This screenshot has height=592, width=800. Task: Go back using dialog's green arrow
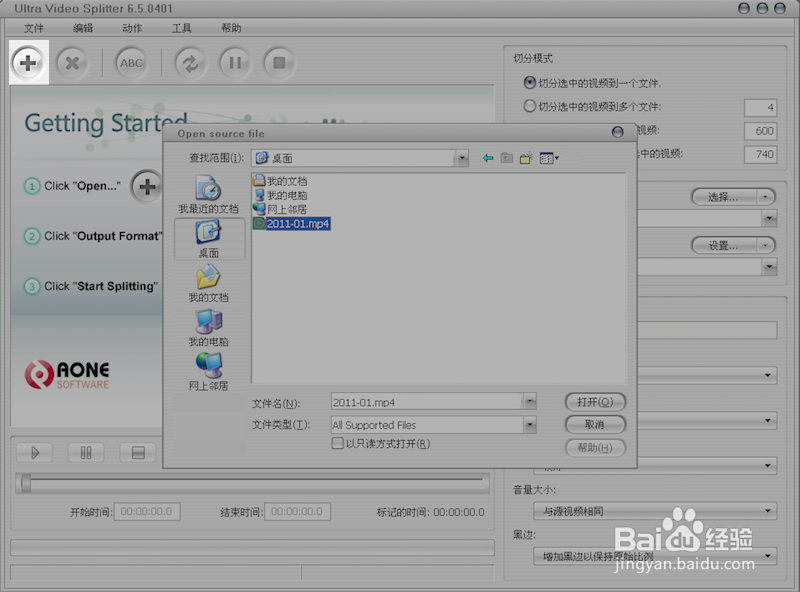point(488,158)
